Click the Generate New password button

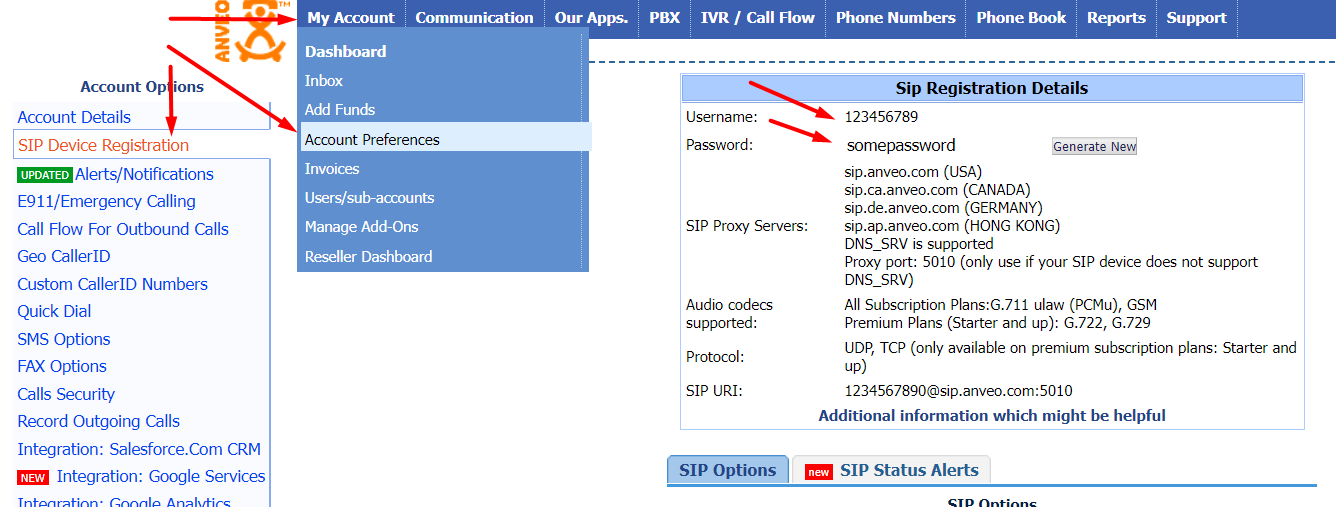1094,147
